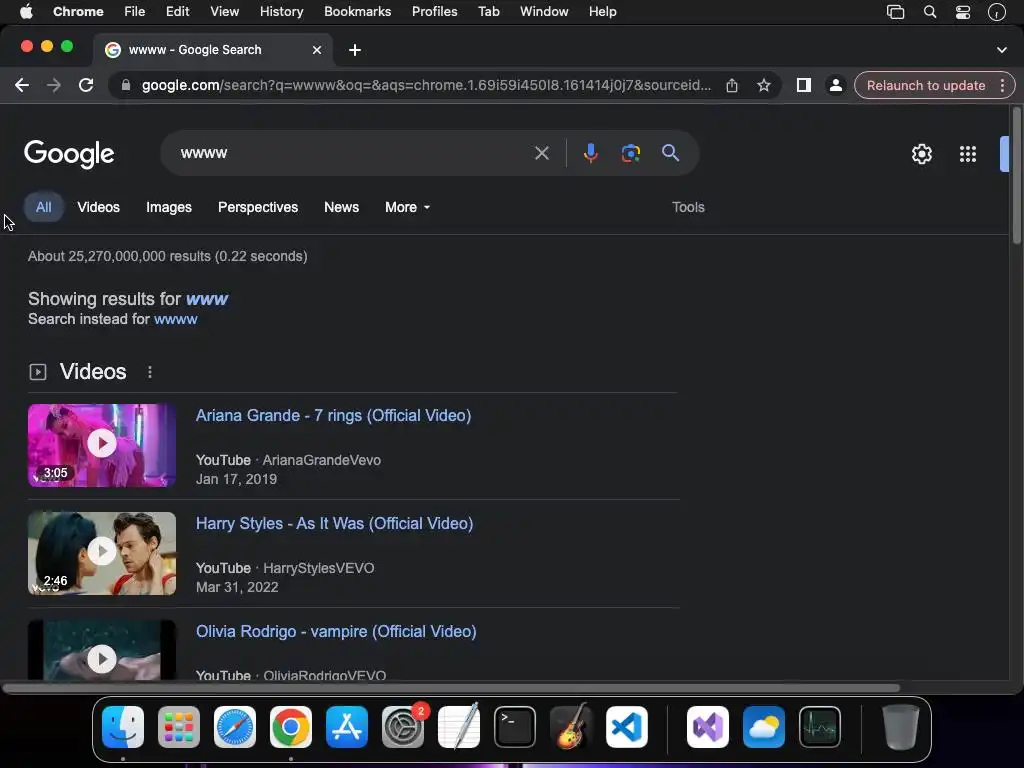Select the All results tab
Image resolution: width=1024 pixels, height=768 pixels.
(x=44, y=207)
